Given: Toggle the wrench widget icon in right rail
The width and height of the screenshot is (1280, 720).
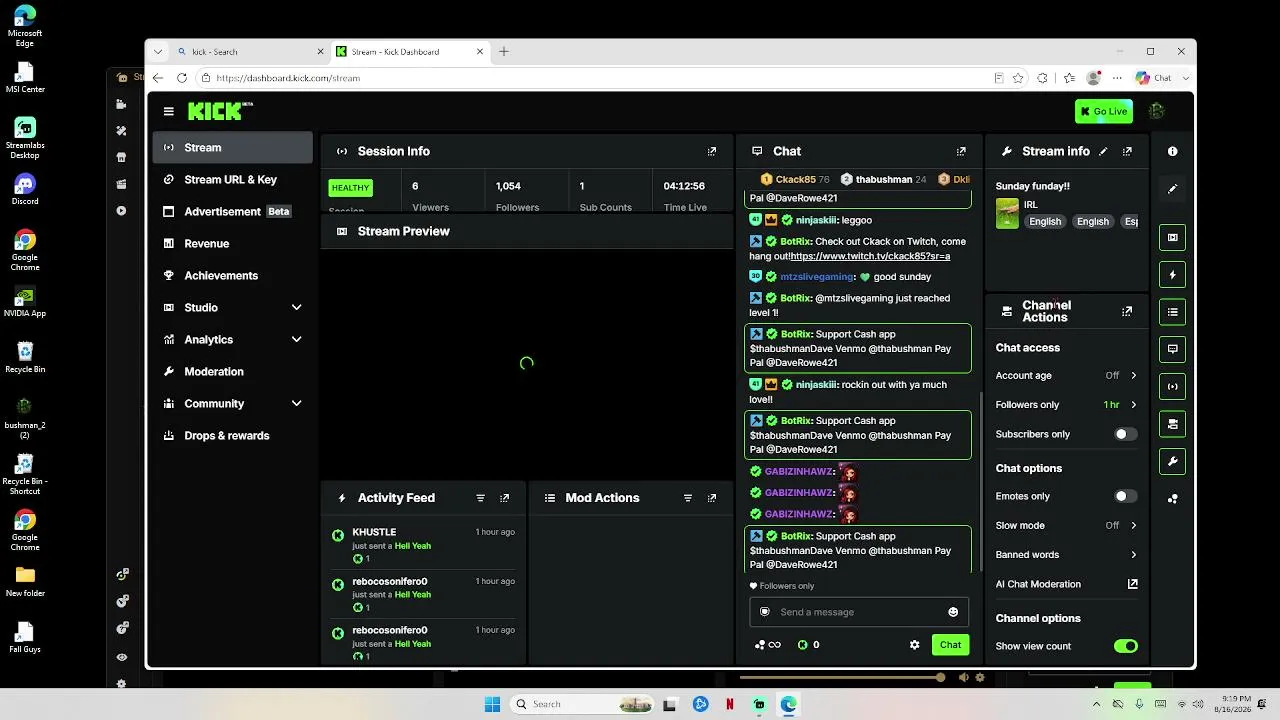Looking at the screenshot, I should tap(1173, 461).
